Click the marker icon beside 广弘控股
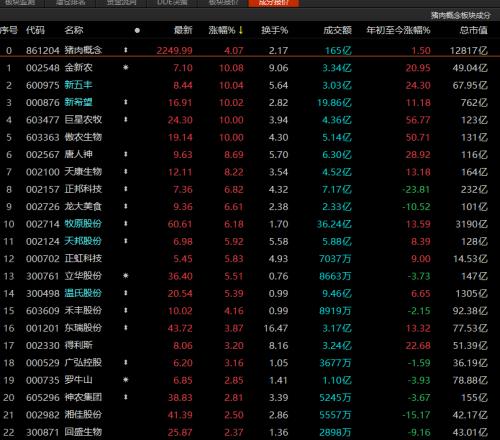Viewport: 500px width, 440px height. coord(126,362)
